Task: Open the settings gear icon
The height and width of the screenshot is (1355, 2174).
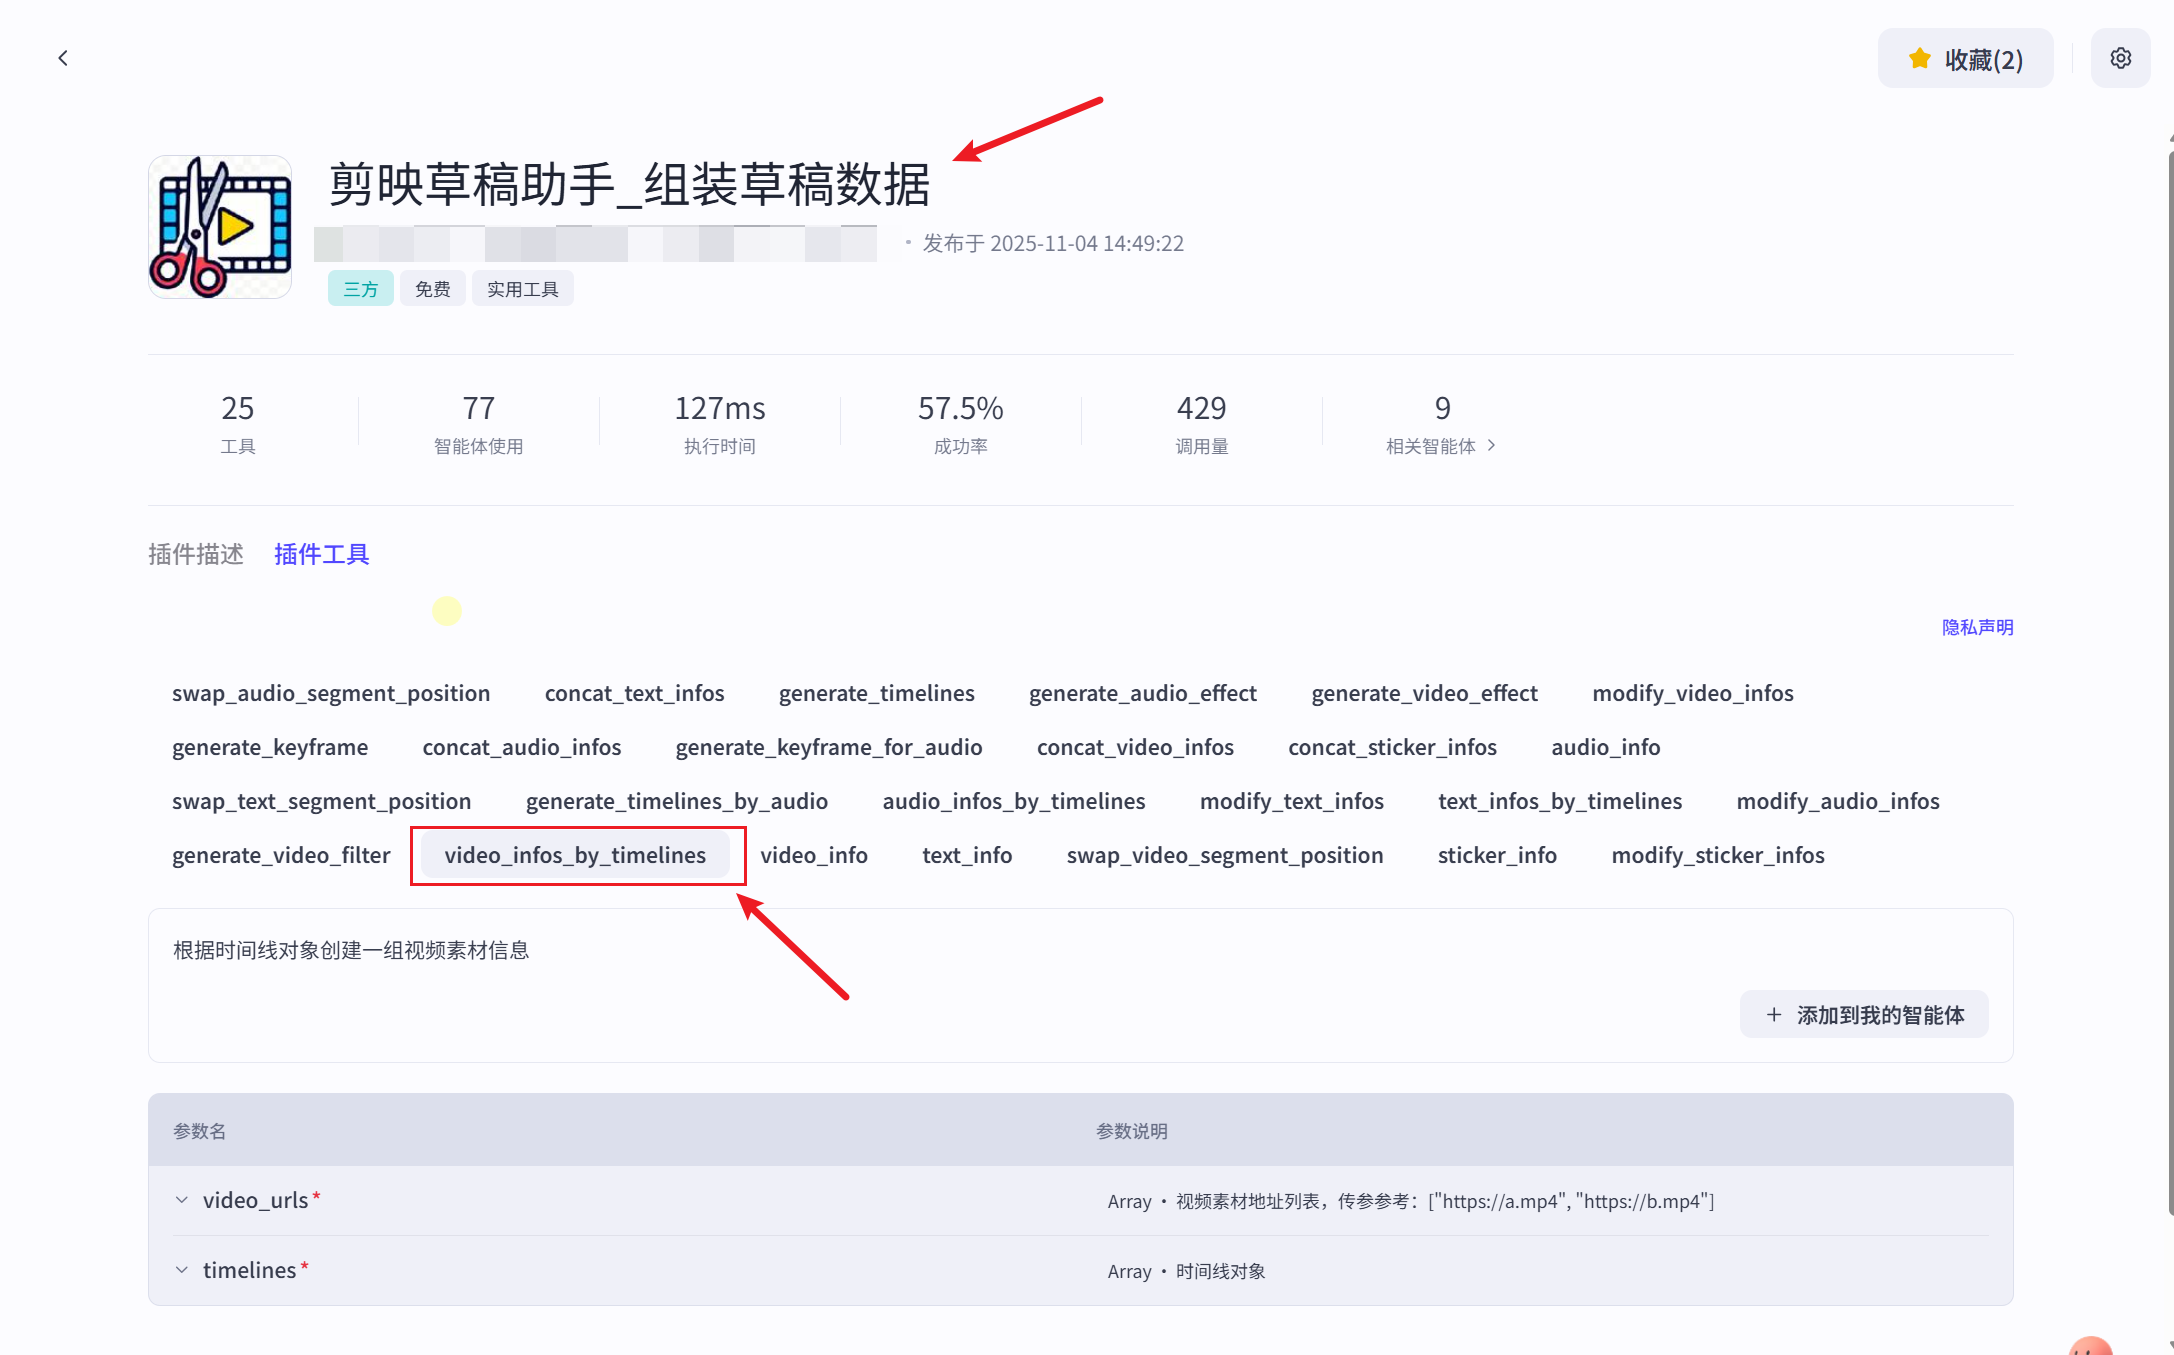Action: 2120,57
